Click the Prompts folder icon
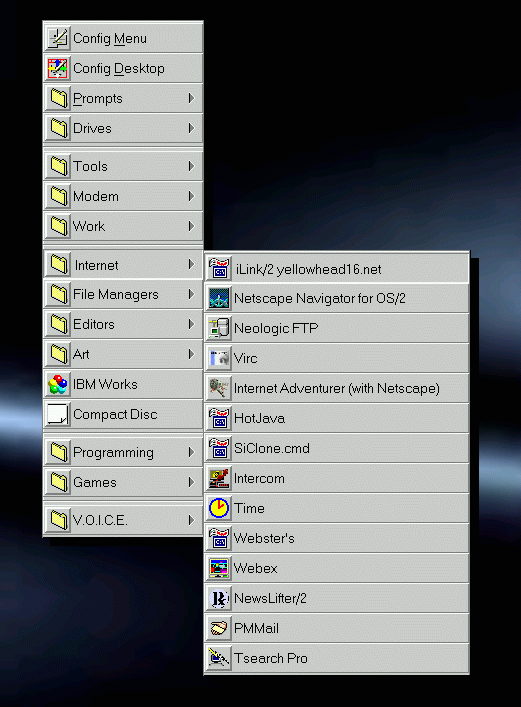The height and width of the screenshot is (707, 521). coord(59,98)
